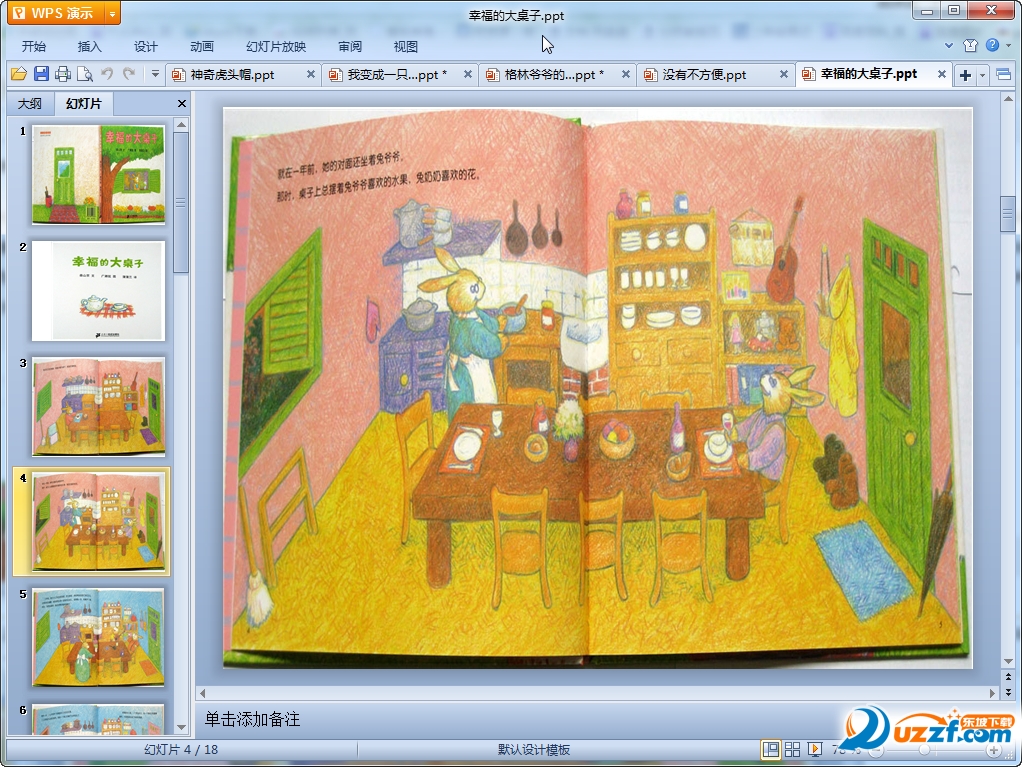Viewport: 1022px width, 767px height.
Task: Expand the new document dropdown arrow
Action: click(982, 76)
